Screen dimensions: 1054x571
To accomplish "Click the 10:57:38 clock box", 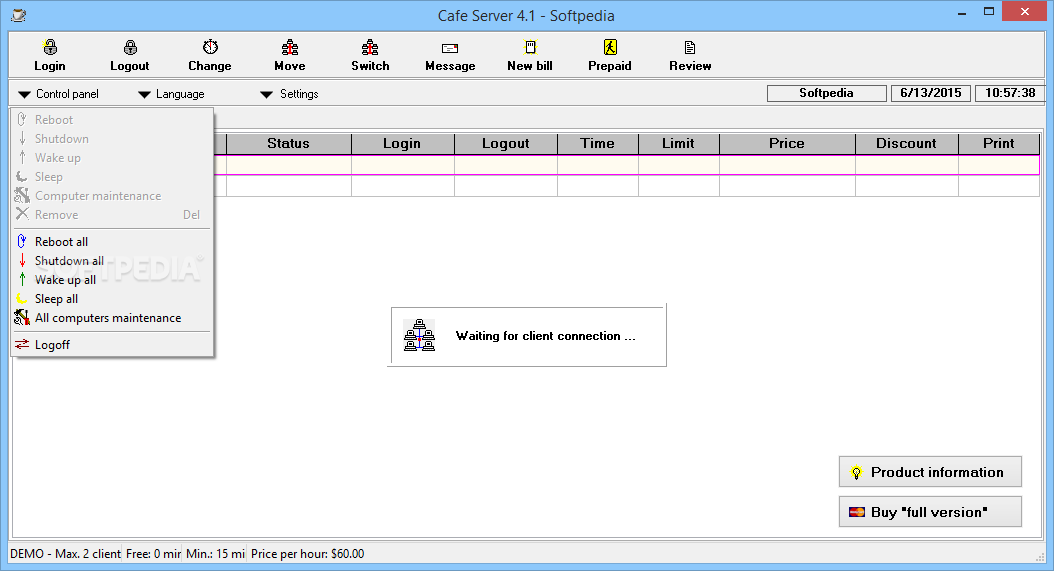I will point(1010,93).
